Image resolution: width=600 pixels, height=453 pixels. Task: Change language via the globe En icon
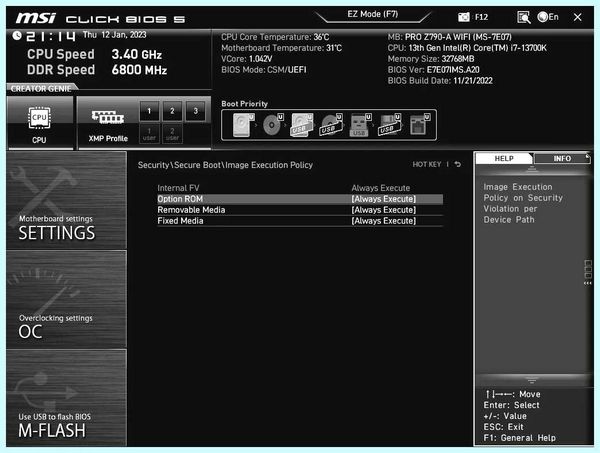(x=548, y=17)
